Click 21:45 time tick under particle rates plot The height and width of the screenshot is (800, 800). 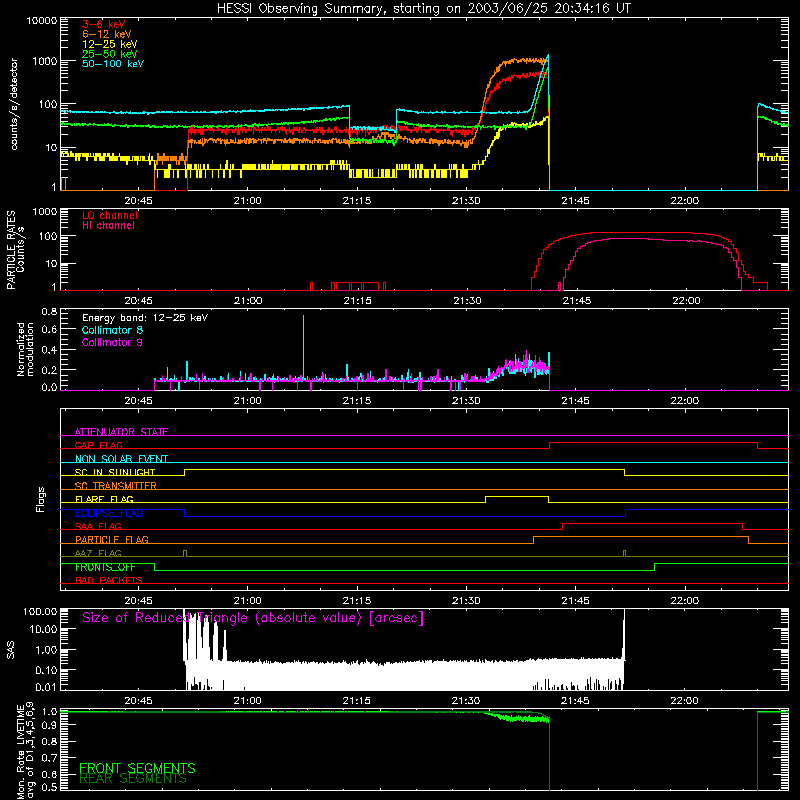577,301
